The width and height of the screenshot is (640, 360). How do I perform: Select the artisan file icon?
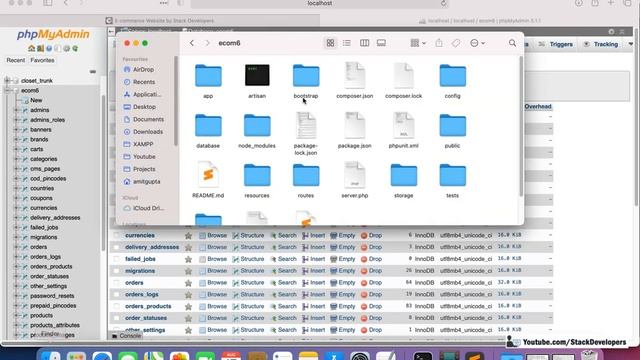pyautogui.click(x=257, y=76)
